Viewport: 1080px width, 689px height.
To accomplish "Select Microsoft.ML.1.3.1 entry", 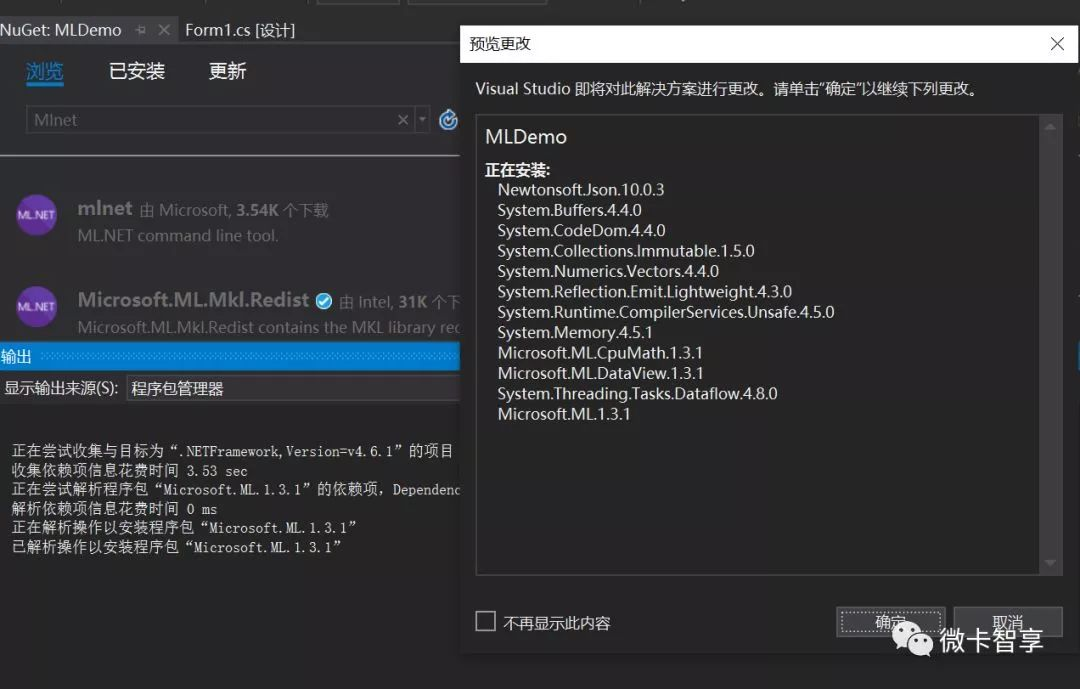I will tap(564, 414).
